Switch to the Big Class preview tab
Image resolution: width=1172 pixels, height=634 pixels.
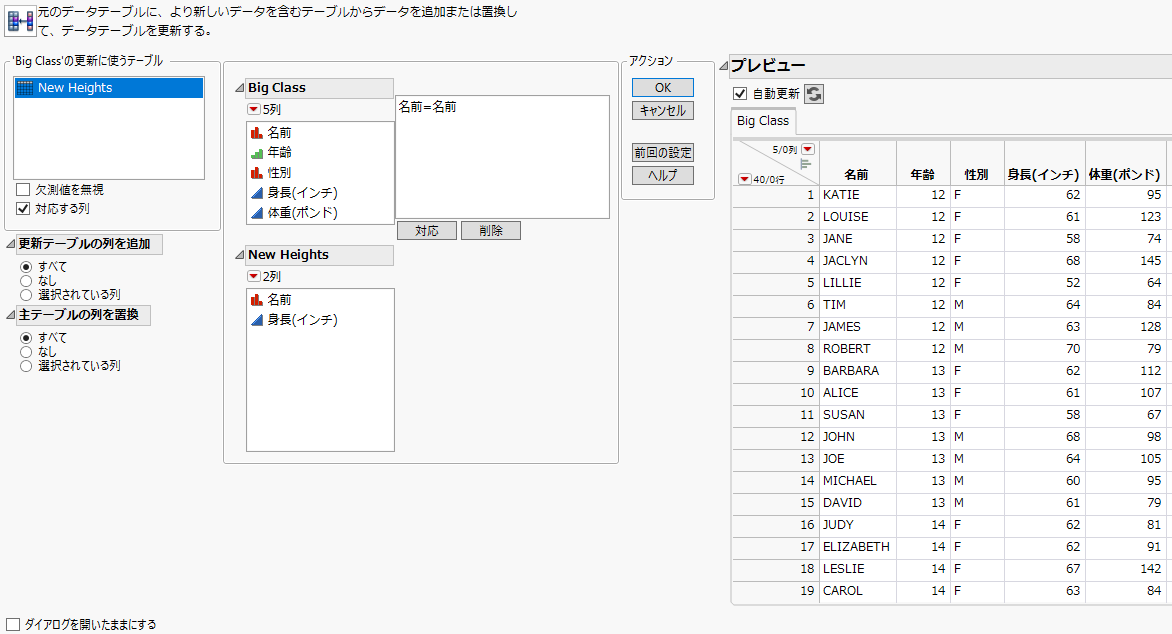coord(762,120)
